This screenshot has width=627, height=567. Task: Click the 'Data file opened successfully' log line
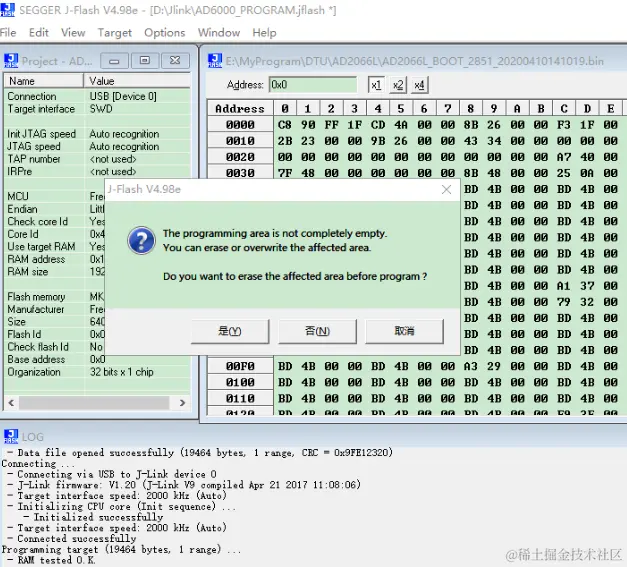(x=200, y=453)
